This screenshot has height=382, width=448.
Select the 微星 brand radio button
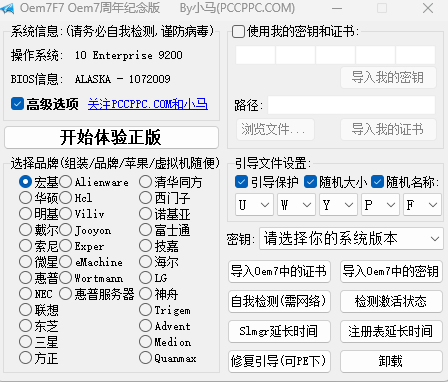(x=25, y=262)
